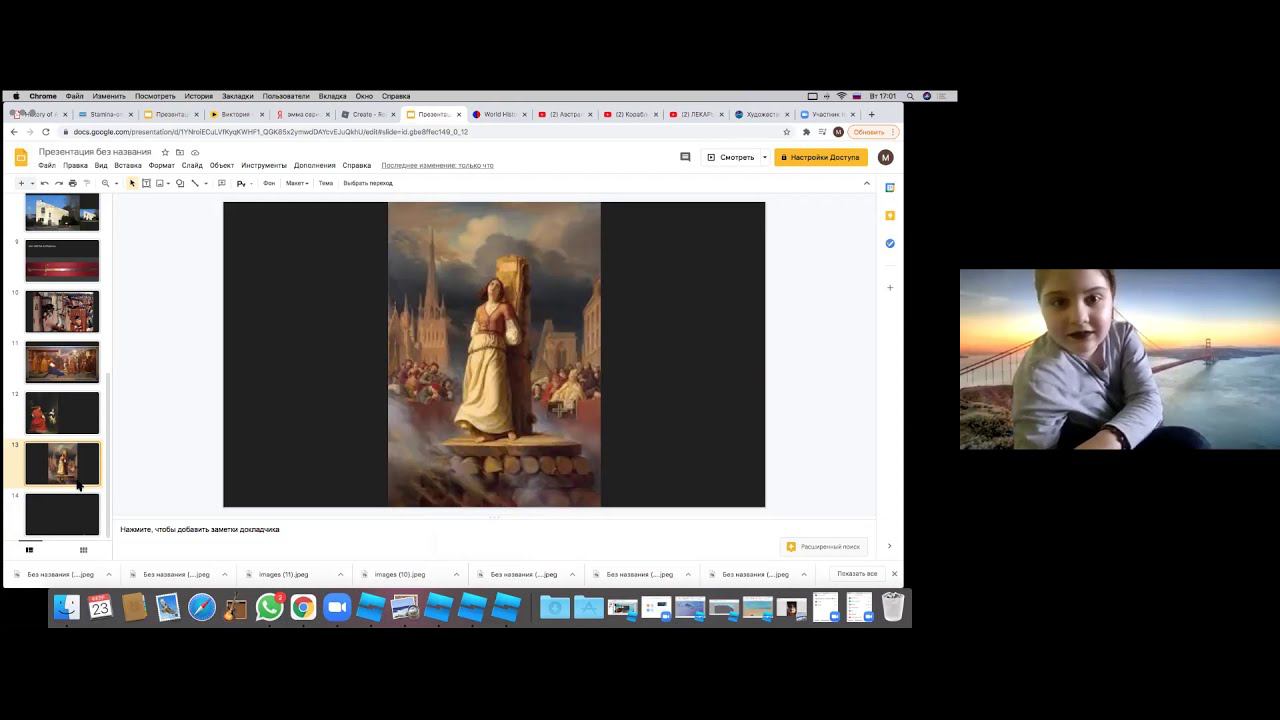Open the Файл menu in Slides

pyautogui.click(x=47, y=165)
